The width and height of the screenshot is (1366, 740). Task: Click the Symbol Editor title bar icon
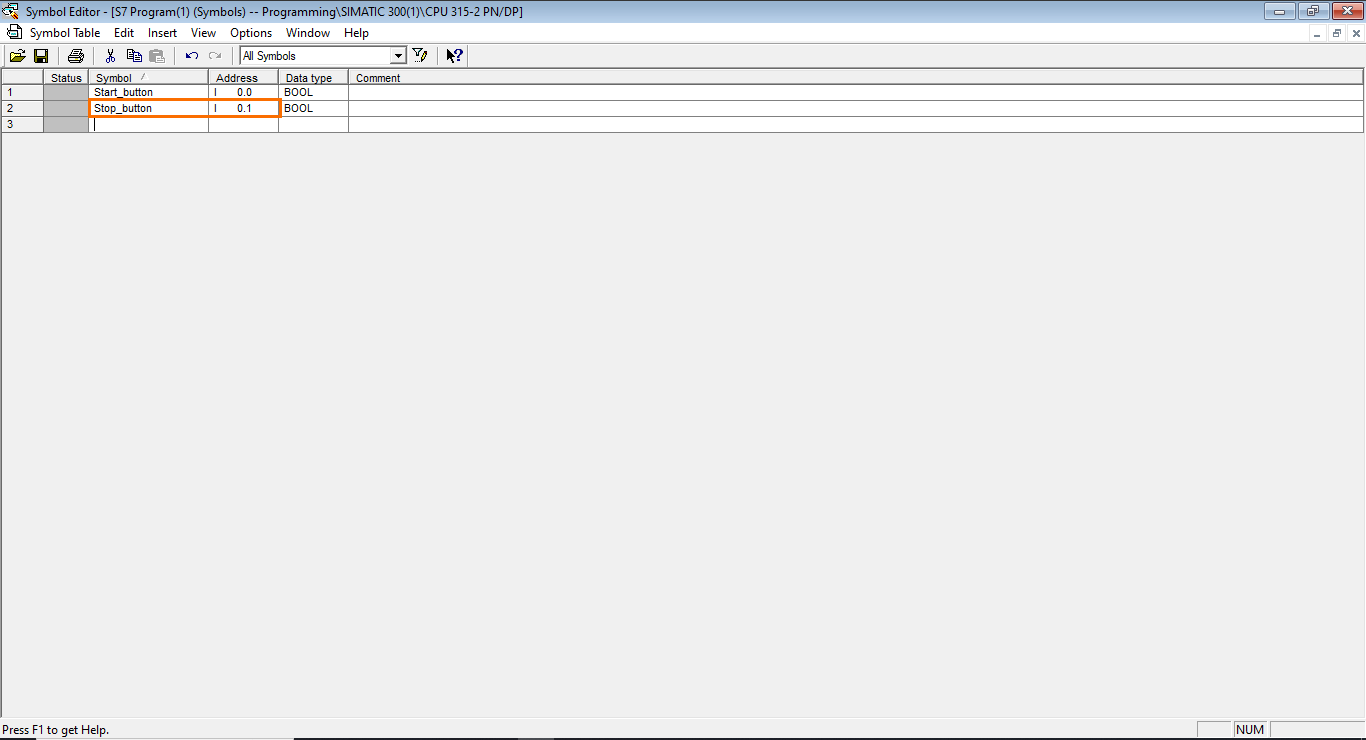12,11
